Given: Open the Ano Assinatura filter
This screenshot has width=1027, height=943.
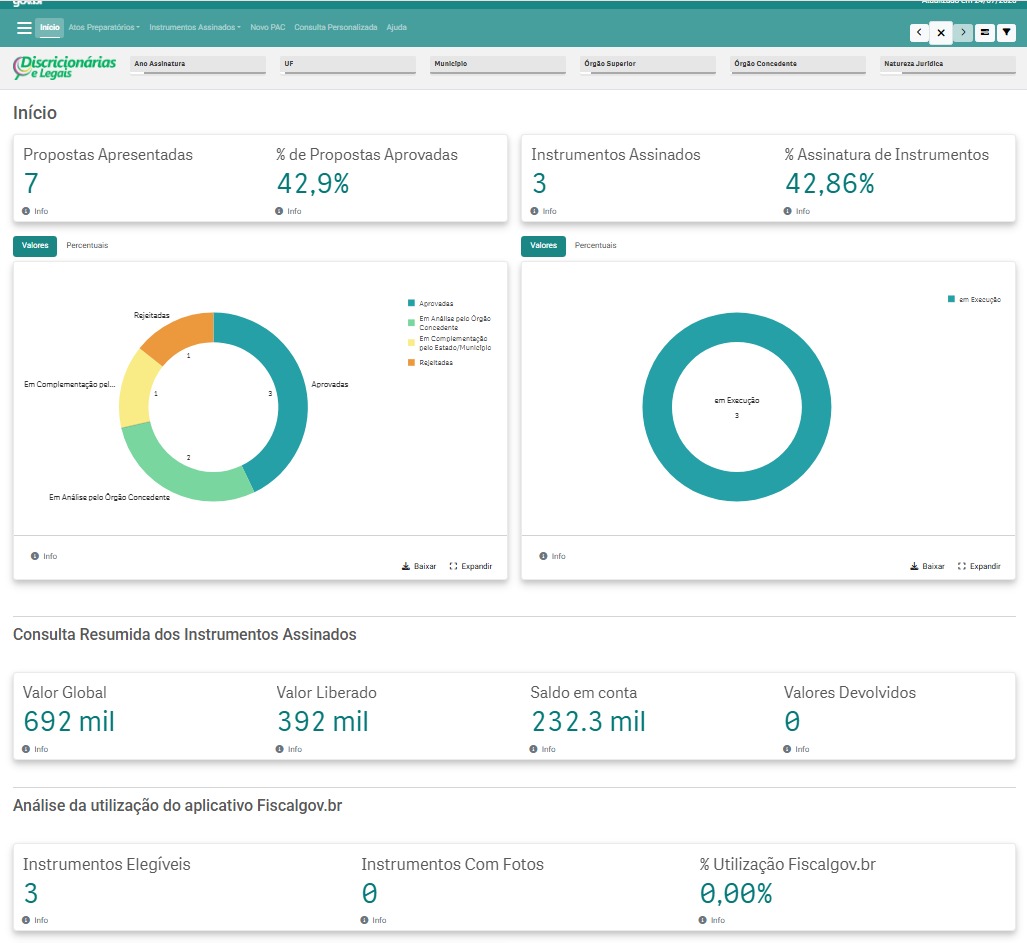Looking at the screenshot, I should (x=198, y=64).
